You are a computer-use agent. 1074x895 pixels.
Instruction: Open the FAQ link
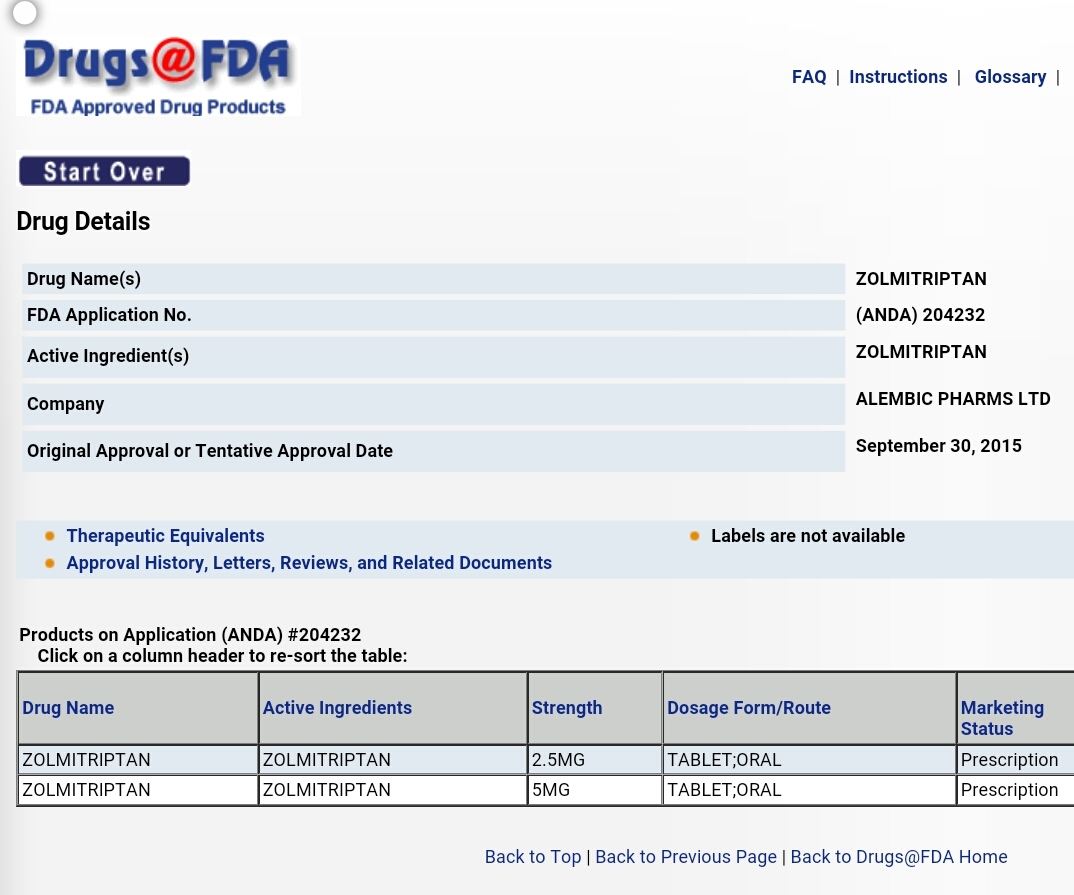[x=808, y=77]
